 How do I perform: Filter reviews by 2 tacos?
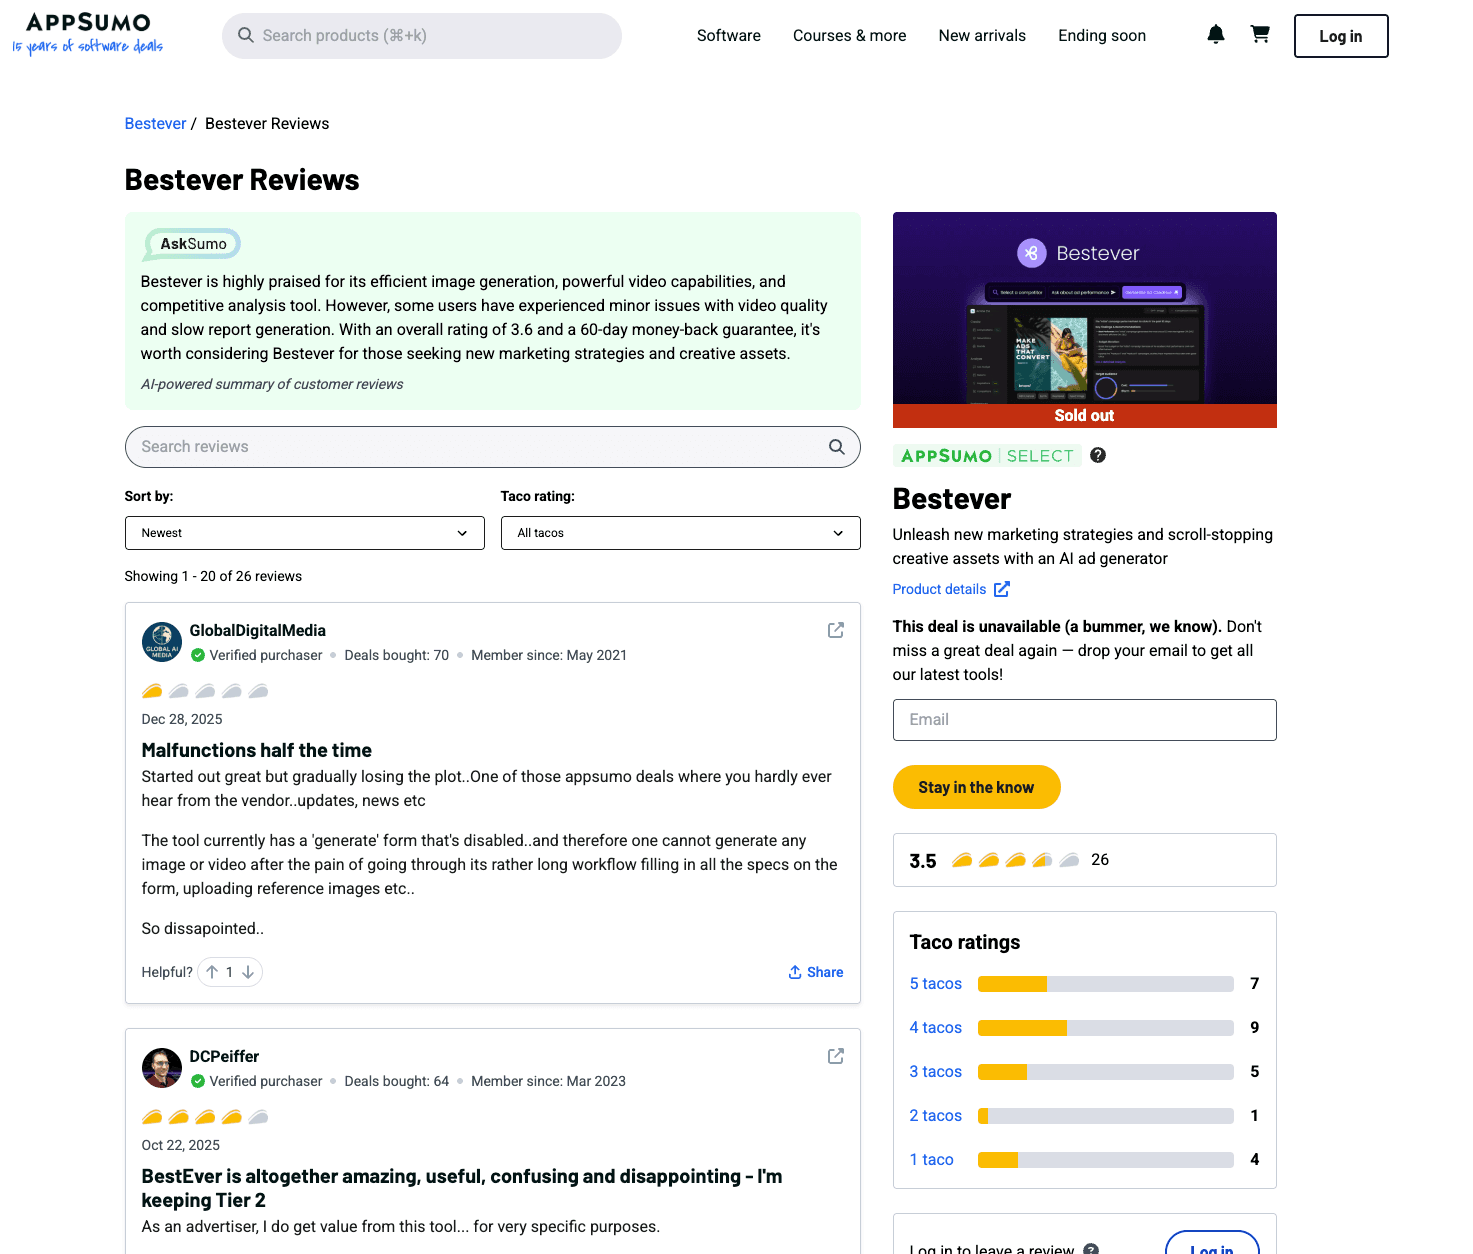[x=936, y=1116]
